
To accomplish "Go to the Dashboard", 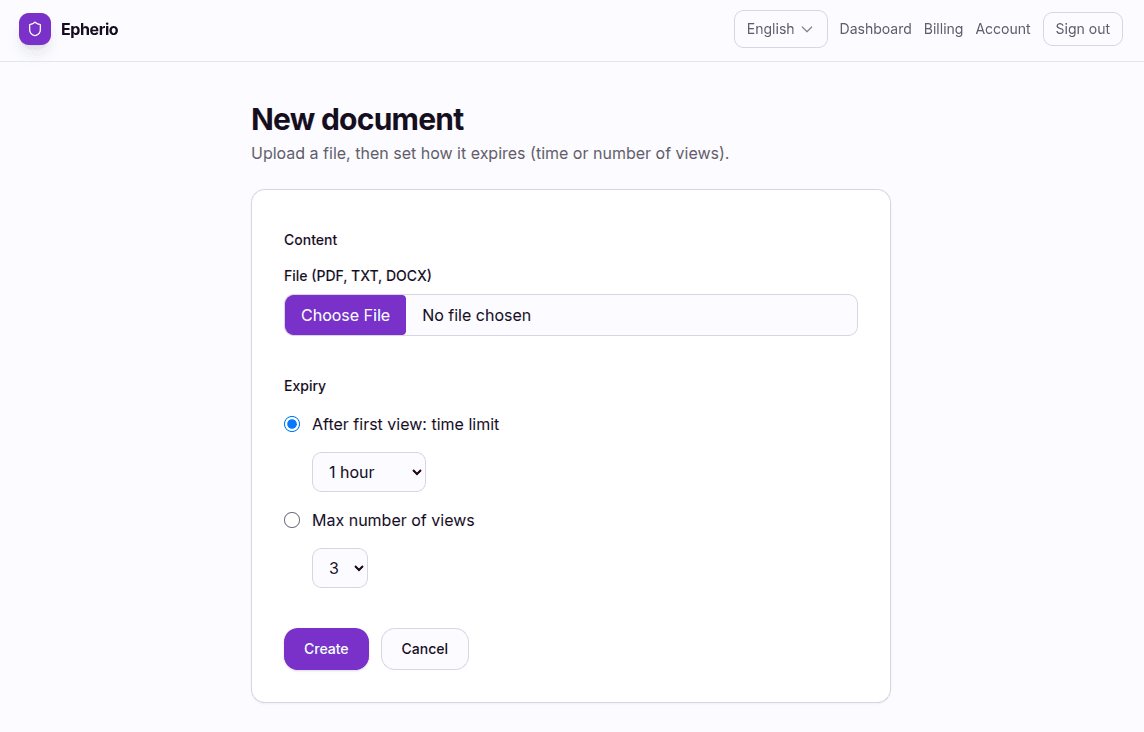I will pos(875,29).
